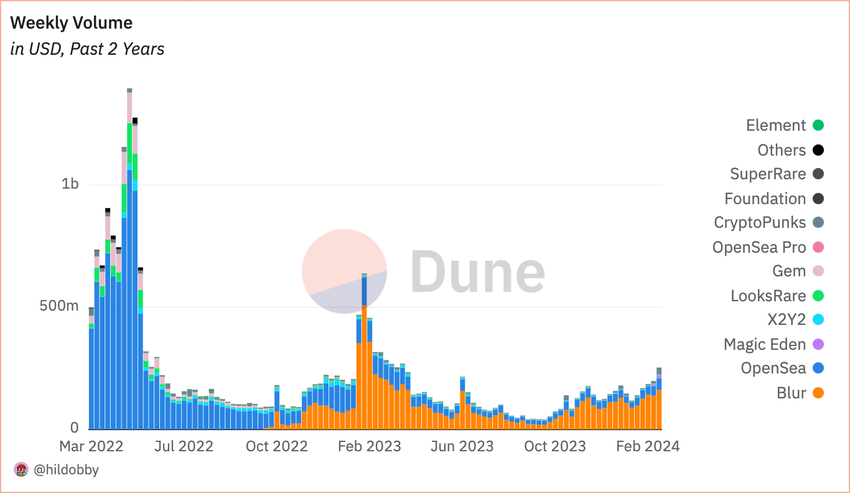The height and width of the screenshot is (493, 850).
Task: Click the SuperRare legend dot
Action: pos(818,174)
